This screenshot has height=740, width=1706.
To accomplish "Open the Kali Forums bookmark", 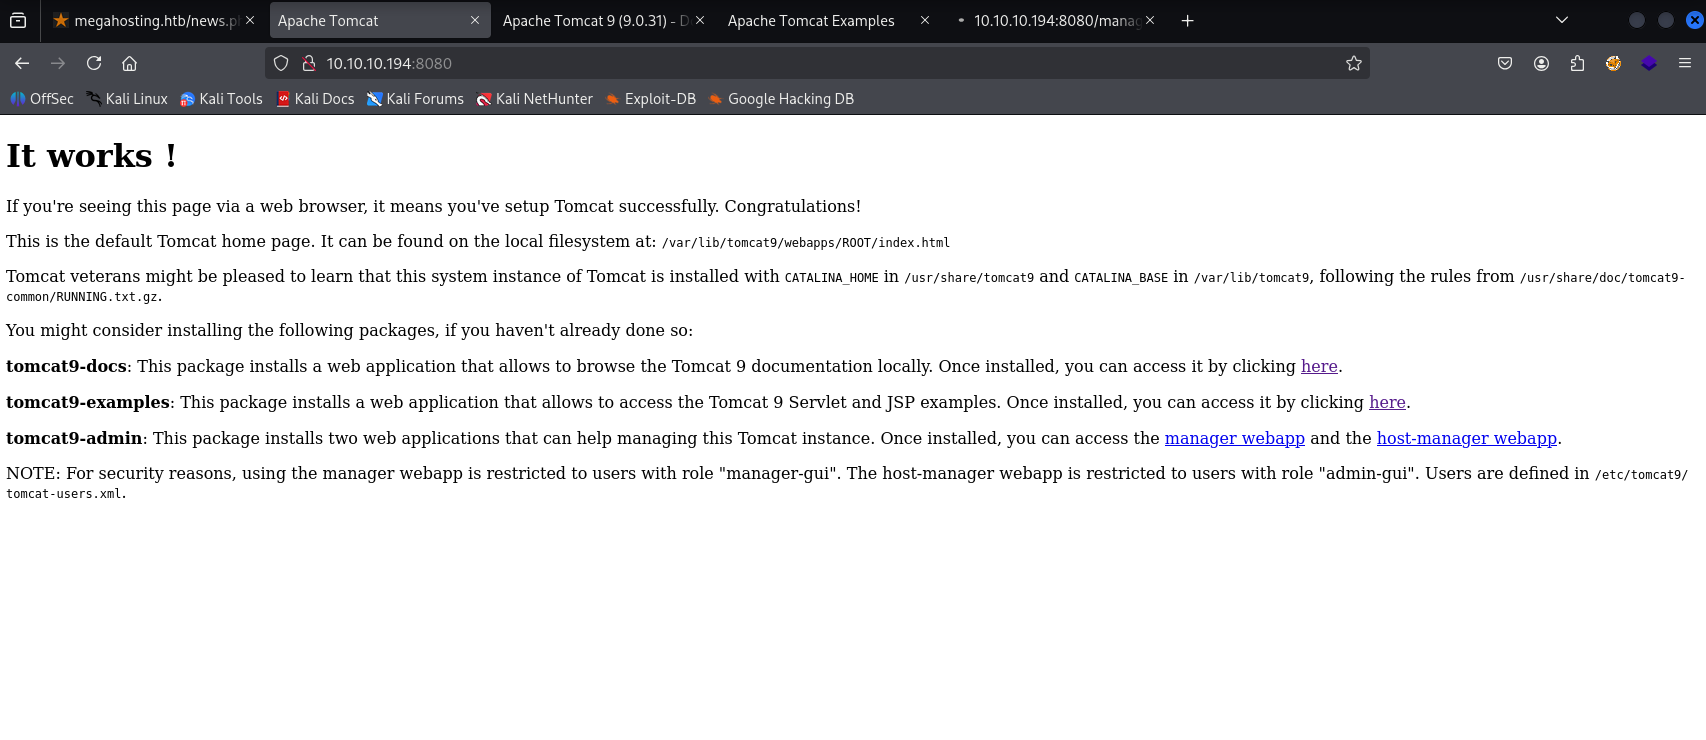I will tap(415, 99).
